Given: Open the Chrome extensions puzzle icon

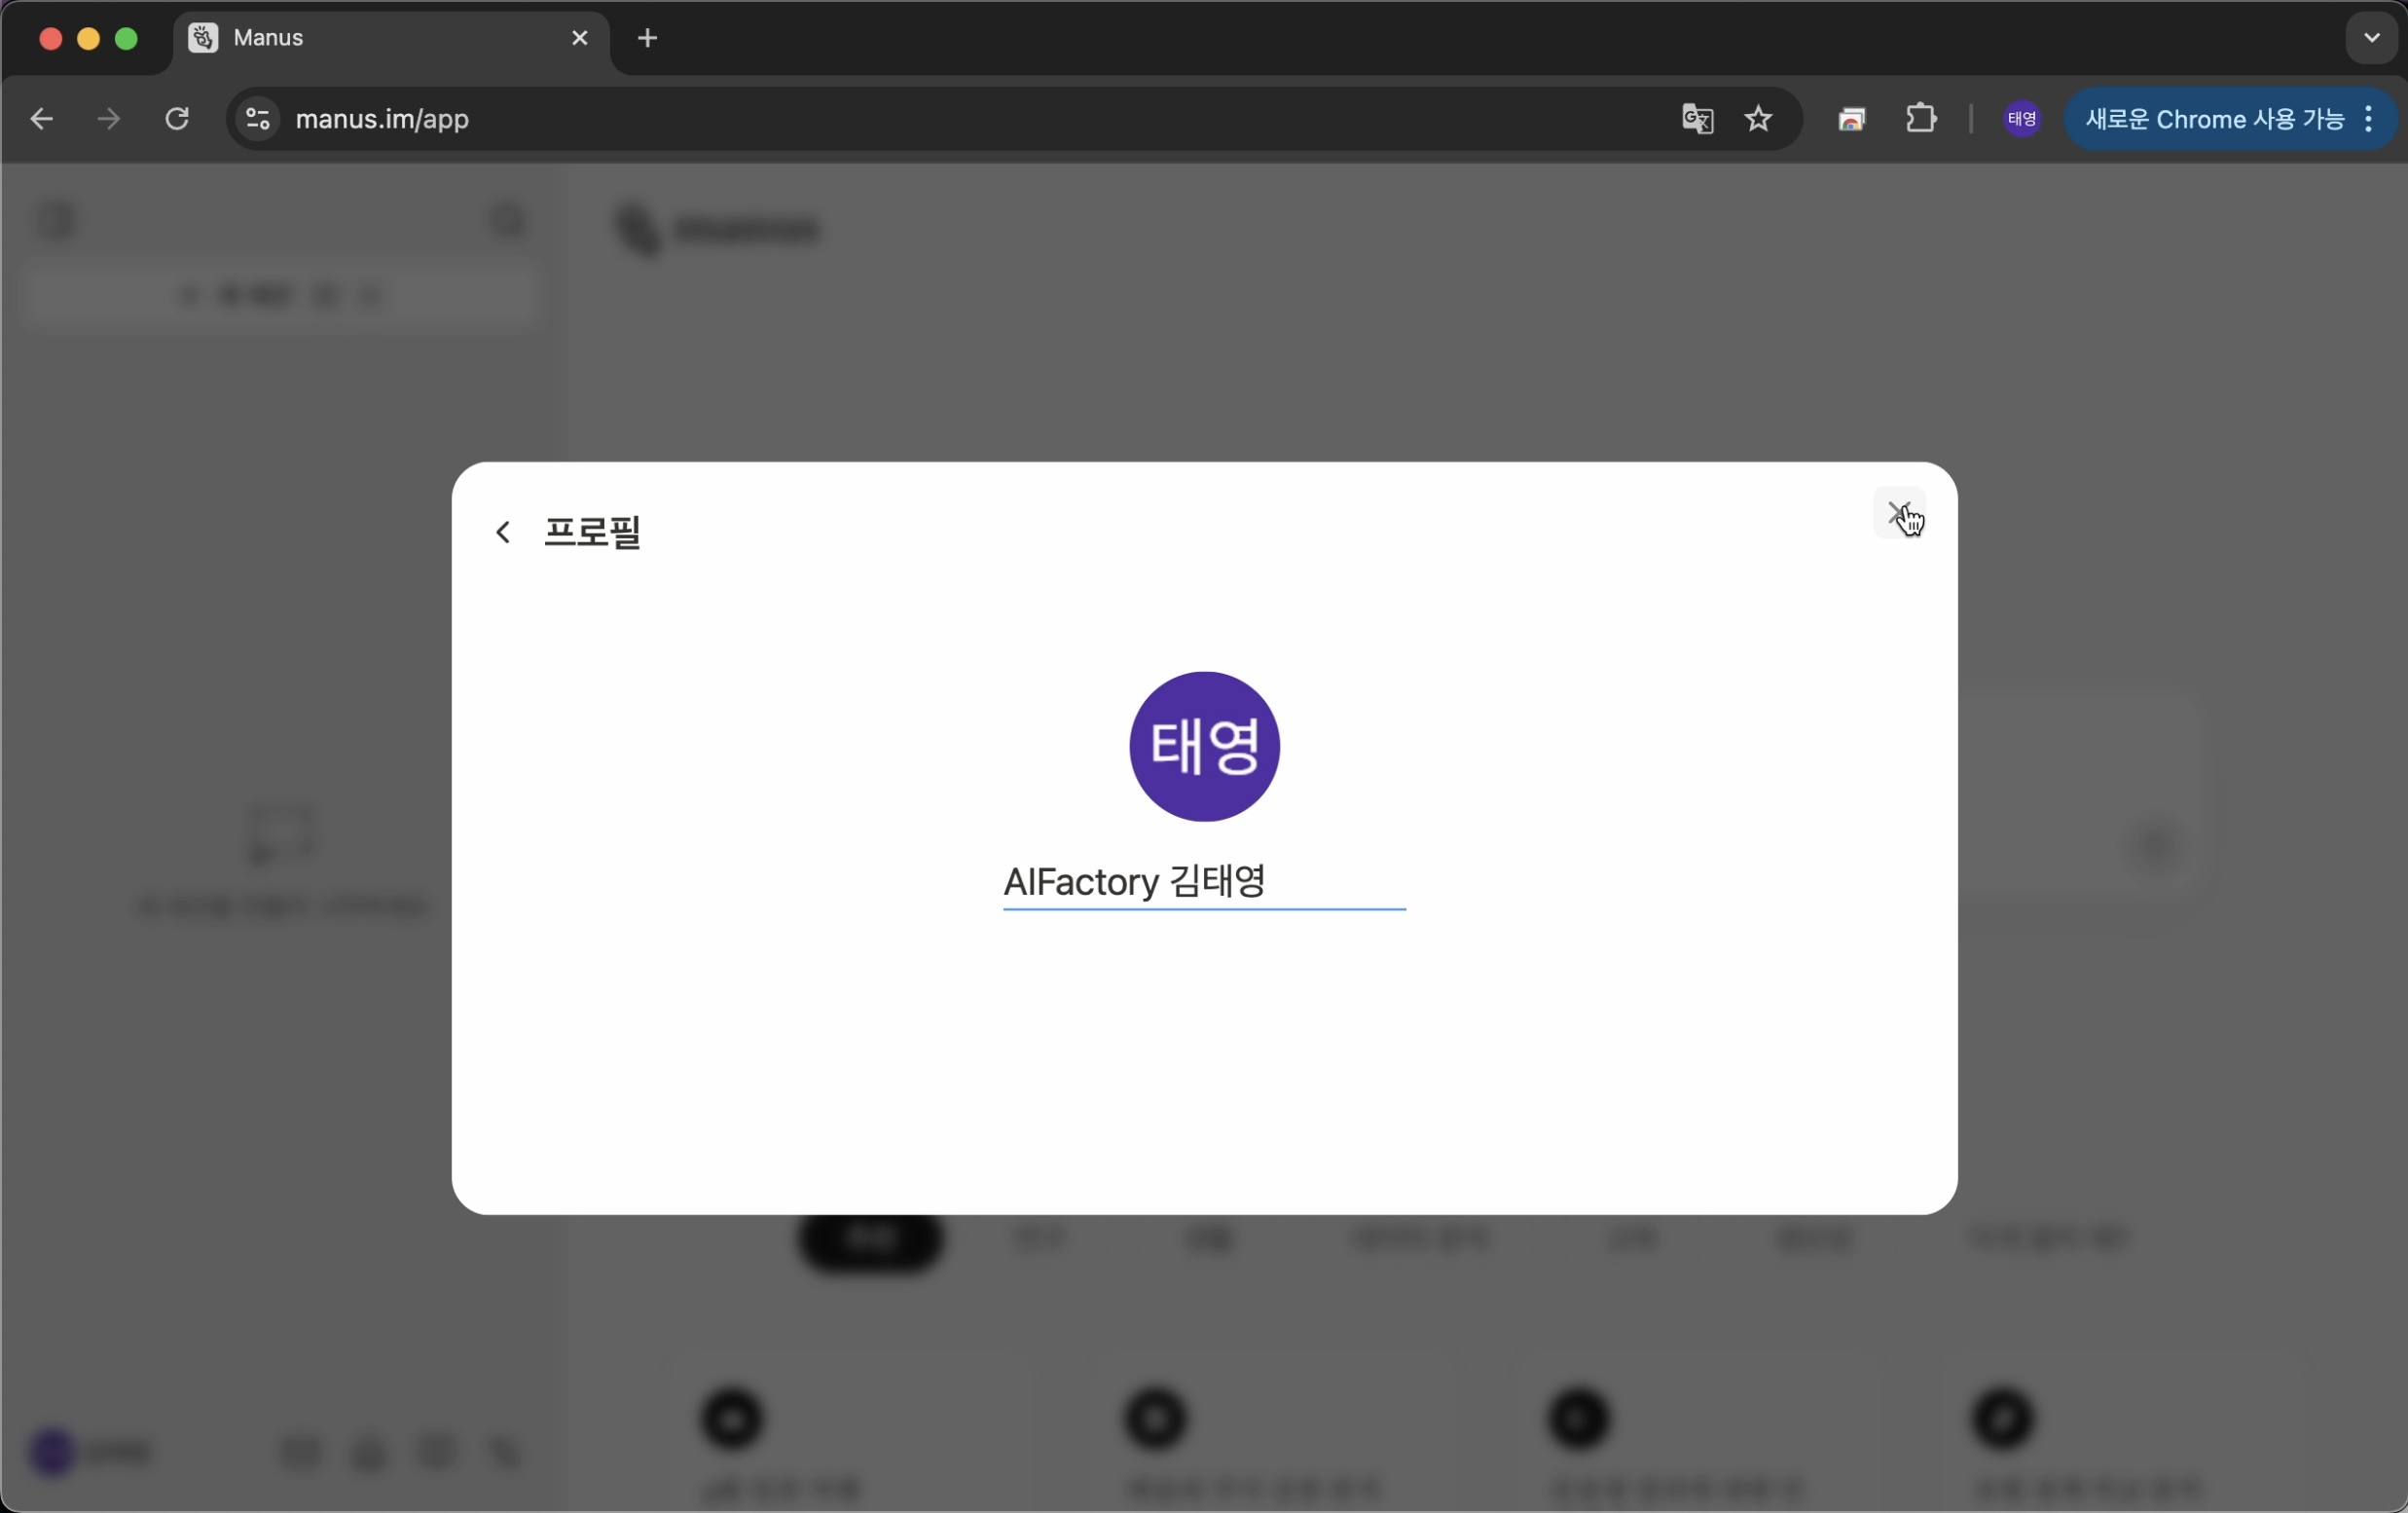Looking at the screenshot, I should [1920, 119].
